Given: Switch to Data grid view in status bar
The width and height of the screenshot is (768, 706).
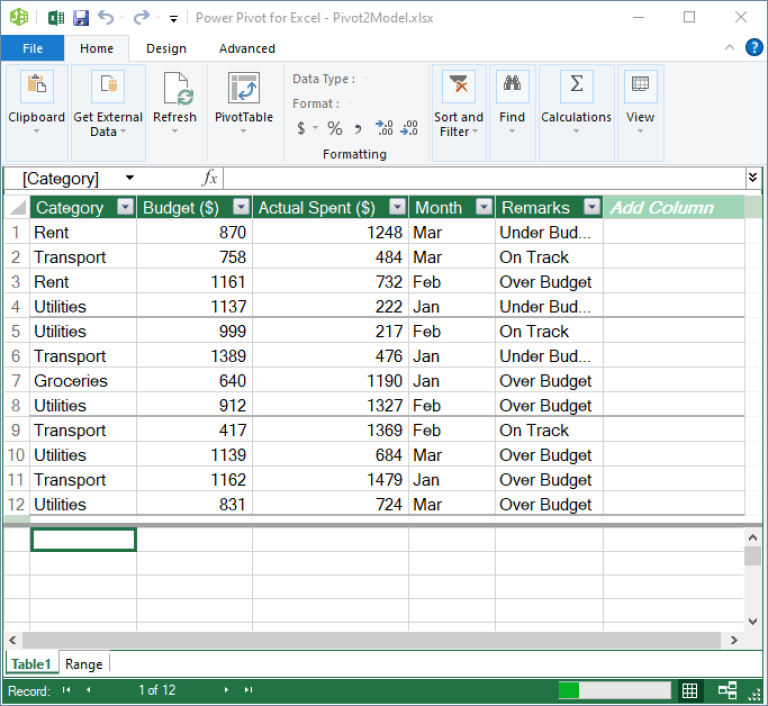Looking at the screenshot, I should click(690, 690).
